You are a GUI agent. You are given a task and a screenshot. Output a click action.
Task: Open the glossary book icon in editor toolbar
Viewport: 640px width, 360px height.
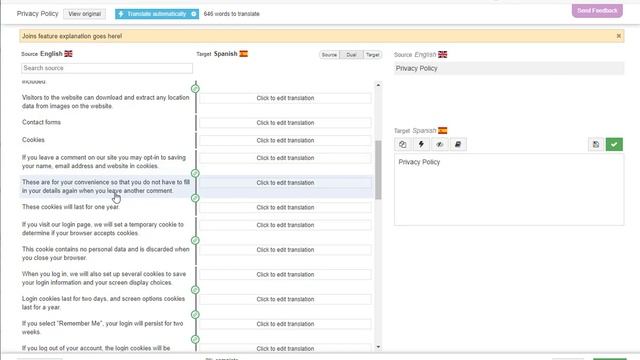click(x=458, y=144)
